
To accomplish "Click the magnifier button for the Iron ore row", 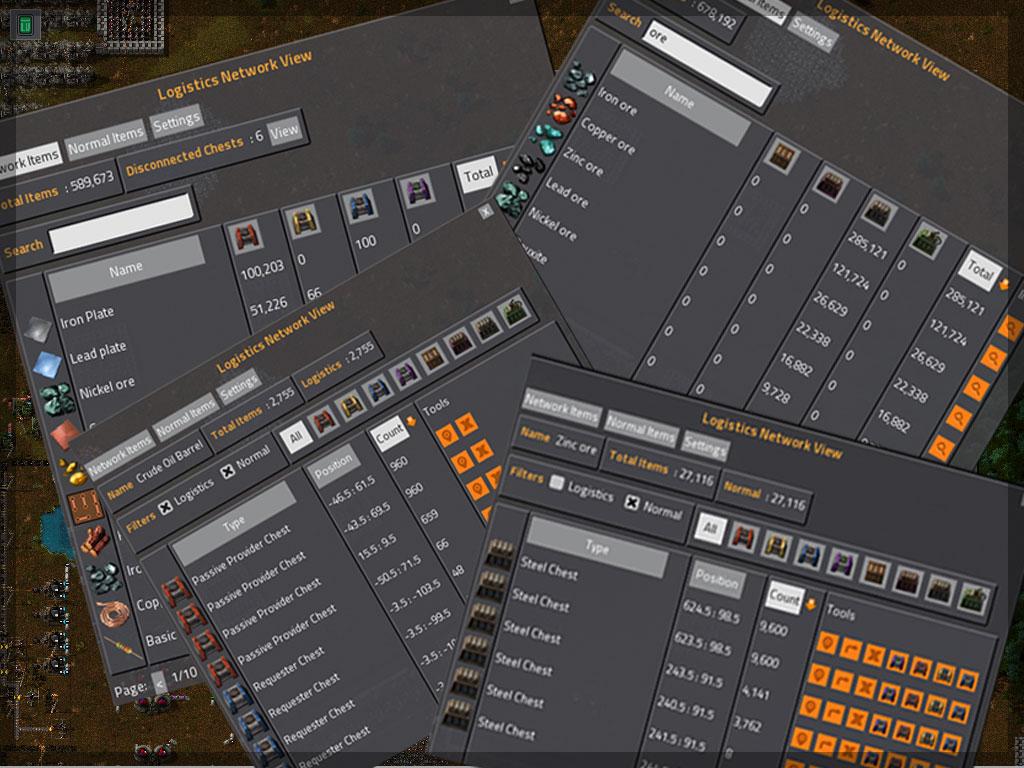I will pos(1010,327).
